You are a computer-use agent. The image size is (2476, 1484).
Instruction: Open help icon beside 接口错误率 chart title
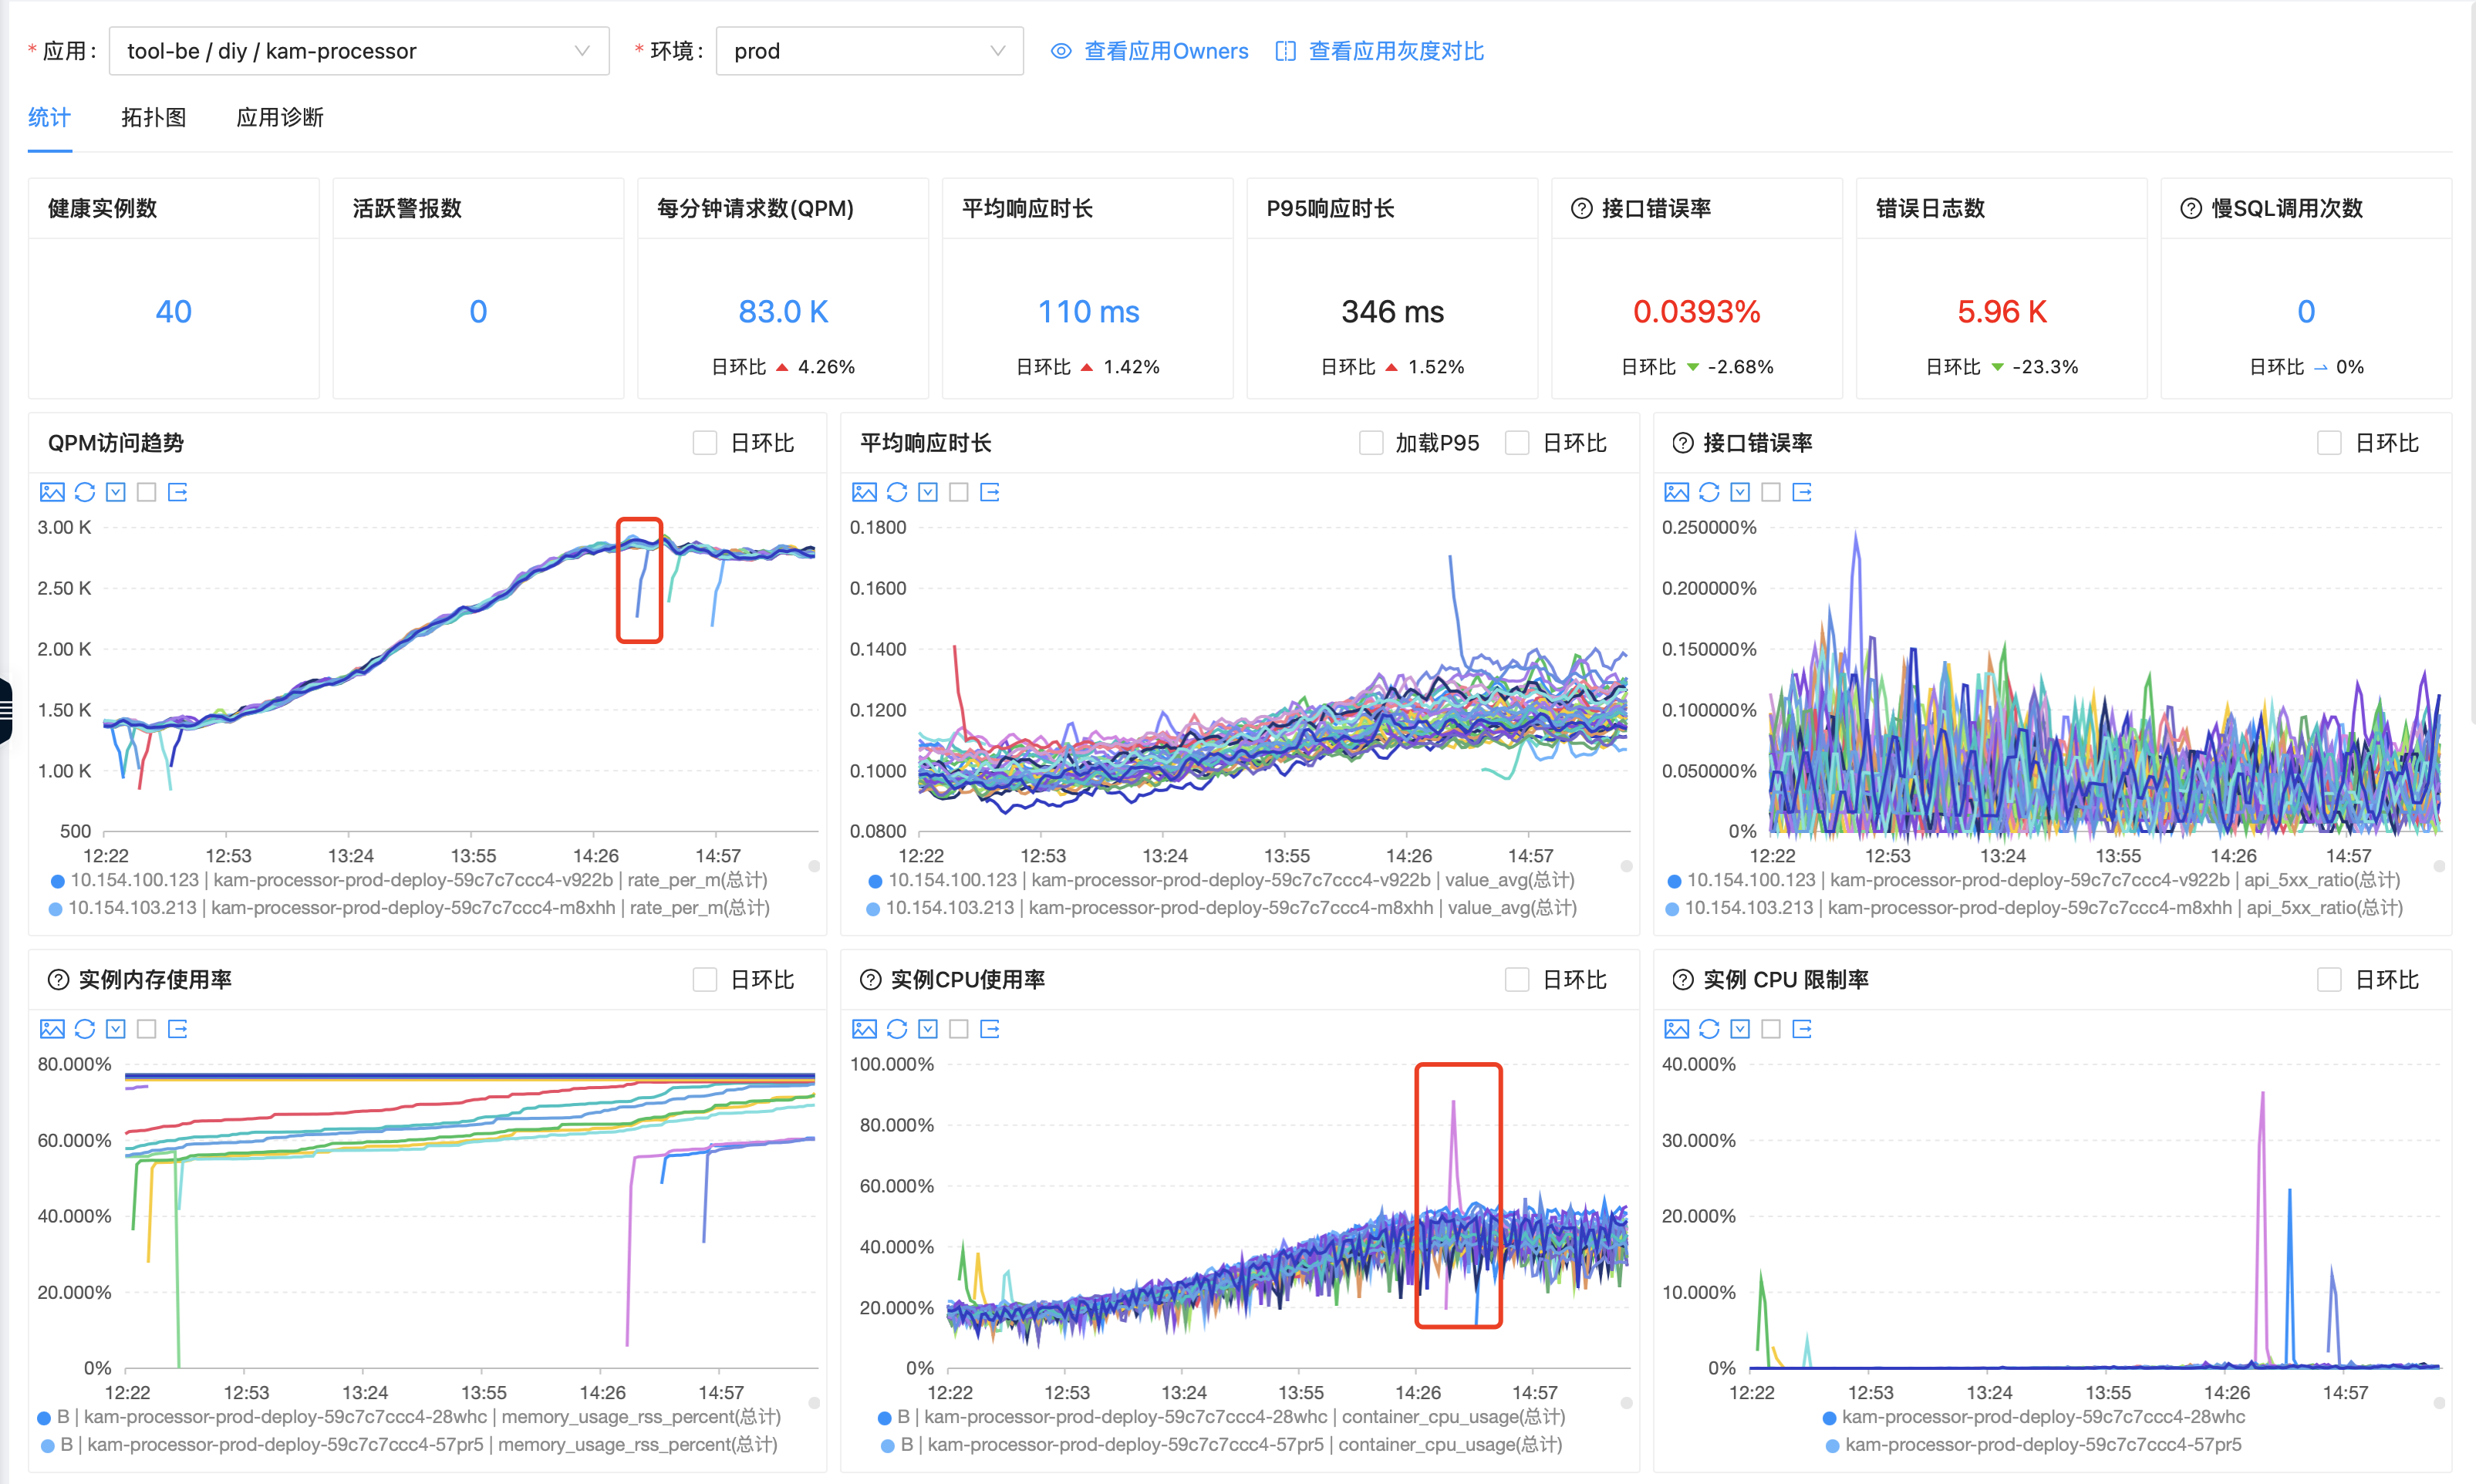click(1683, 443)
